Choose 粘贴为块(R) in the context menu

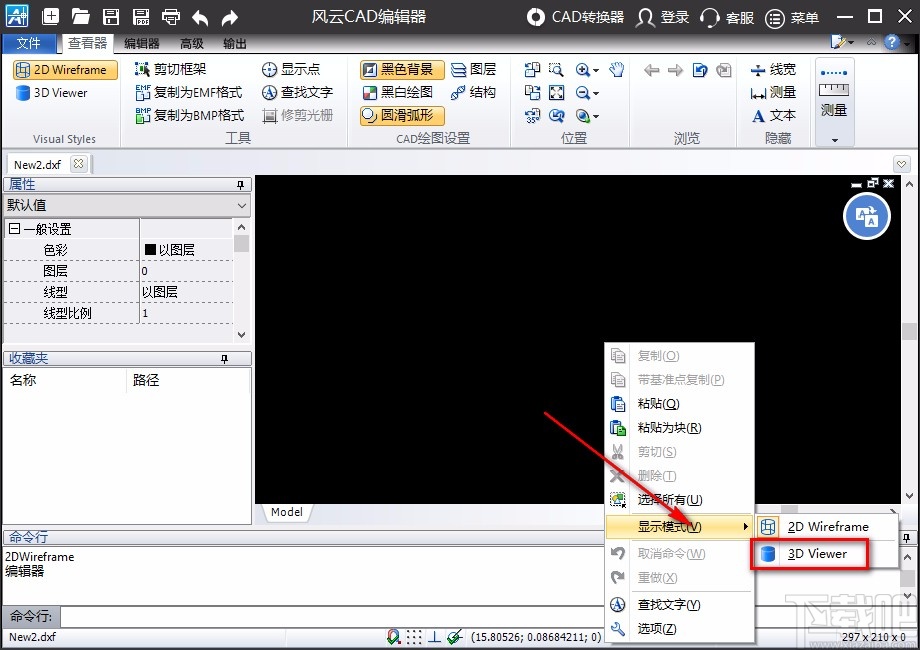pos(679,428)
